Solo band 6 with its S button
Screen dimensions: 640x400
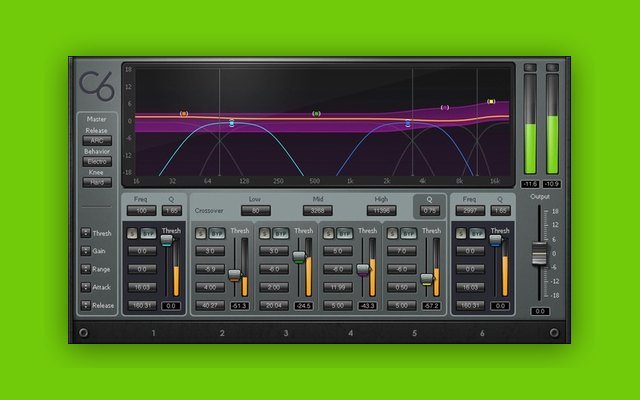click(x=461, y=233)
